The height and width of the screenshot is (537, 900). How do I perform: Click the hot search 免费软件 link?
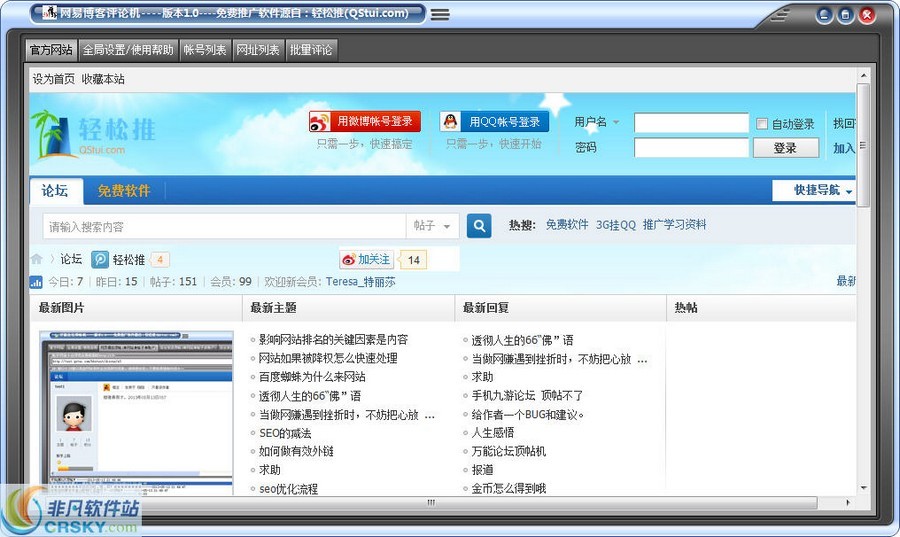pos(567,225)
